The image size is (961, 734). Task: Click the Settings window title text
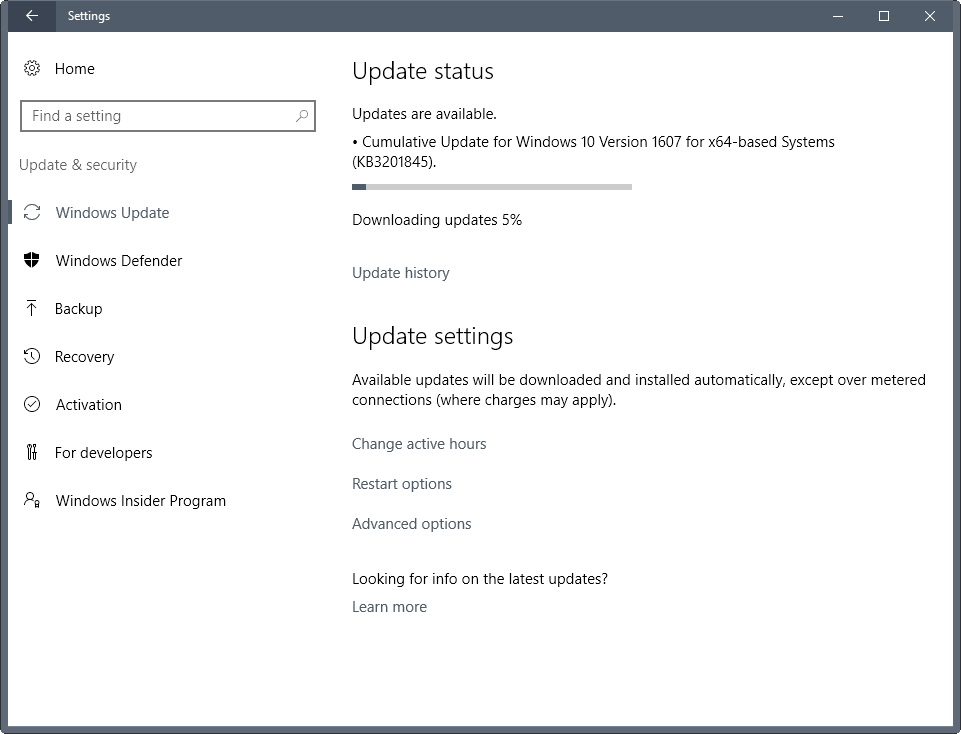pos(89,16)
